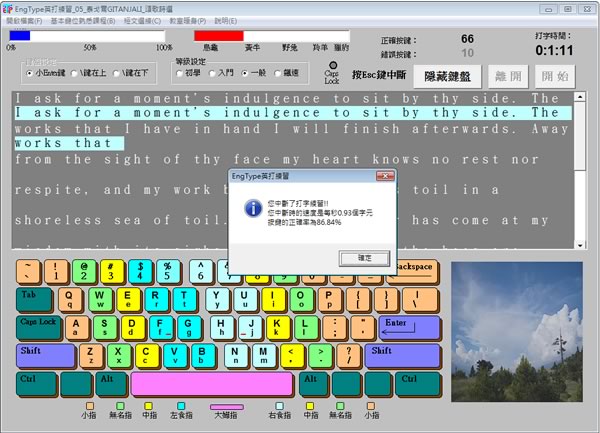The image size is (600, 433).
Task: Open the 開啟檔案(F) menu
Action: point(24,21)
